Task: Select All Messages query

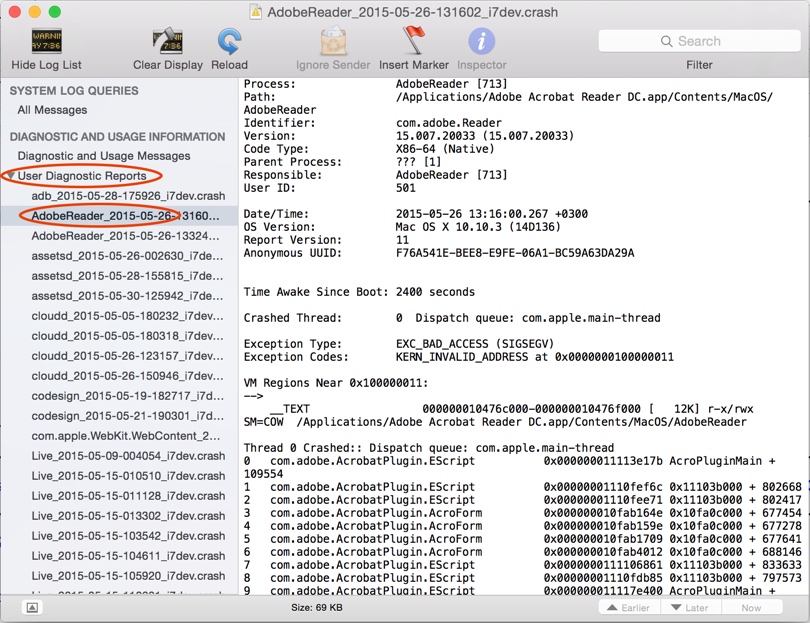Action: pos(52,110)
